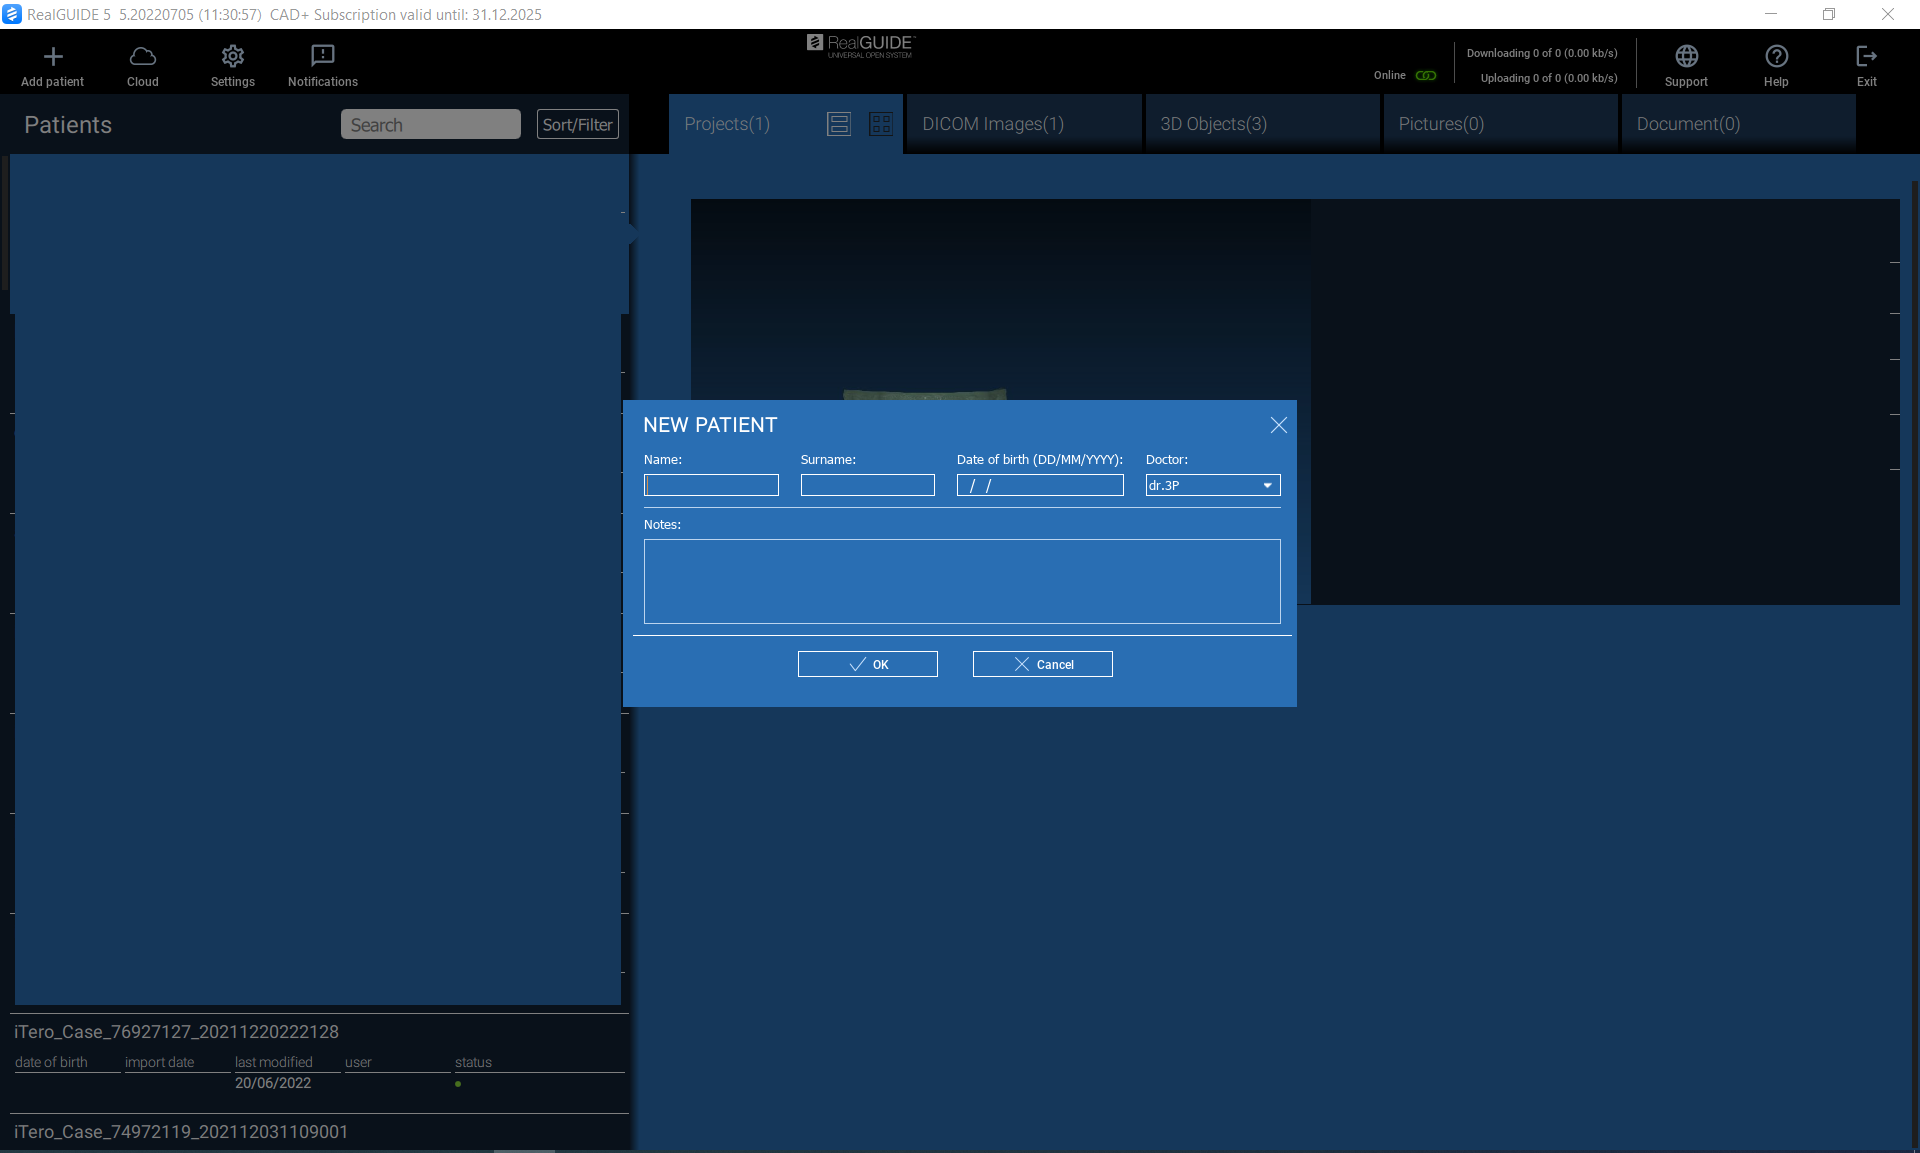1920x1153 pixels.
Task: Click into the Notes text area
Action: point(961,582)
